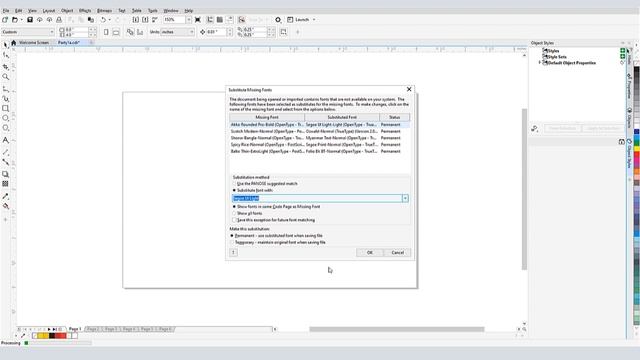Click the help question mark button
Image resolution: width=640 pixels, height=360 pixels.
[x=233, y=253]
